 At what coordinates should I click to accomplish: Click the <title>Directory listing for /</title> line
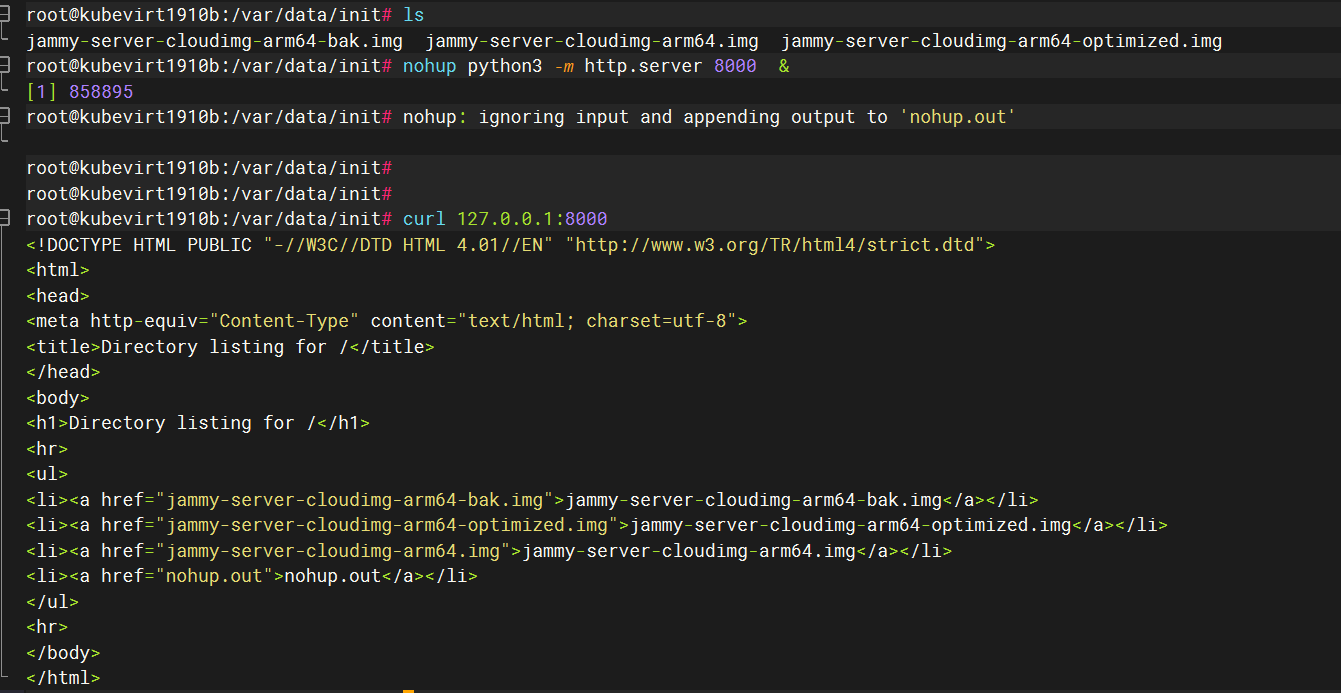click(x=230, y=346)
